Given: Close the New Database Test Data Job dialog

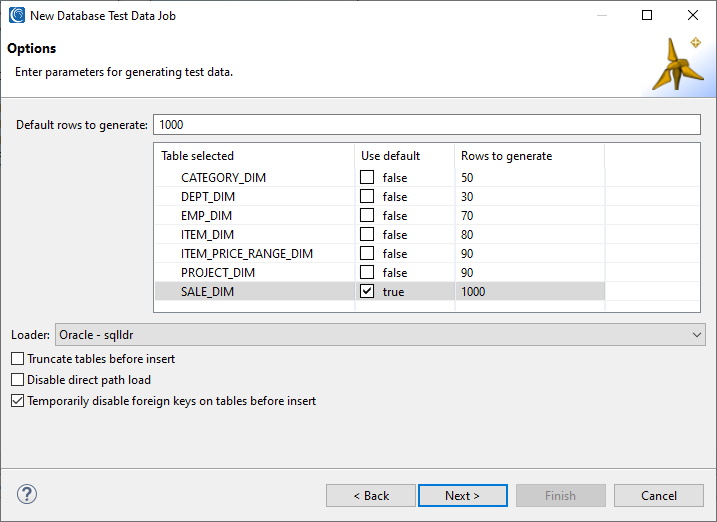Looking at the screenshot, I should pyautogui.click(x=693, y=15).
